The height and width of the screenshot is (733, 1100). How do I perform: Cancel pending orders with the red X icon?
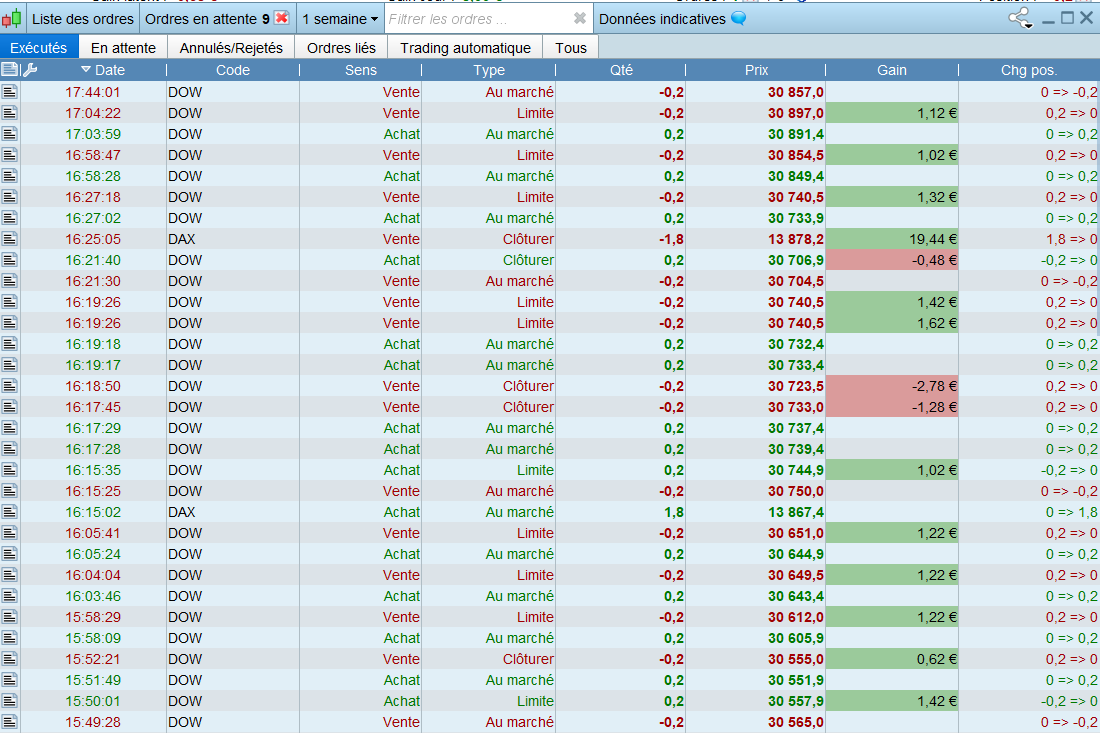pos(282,18)
